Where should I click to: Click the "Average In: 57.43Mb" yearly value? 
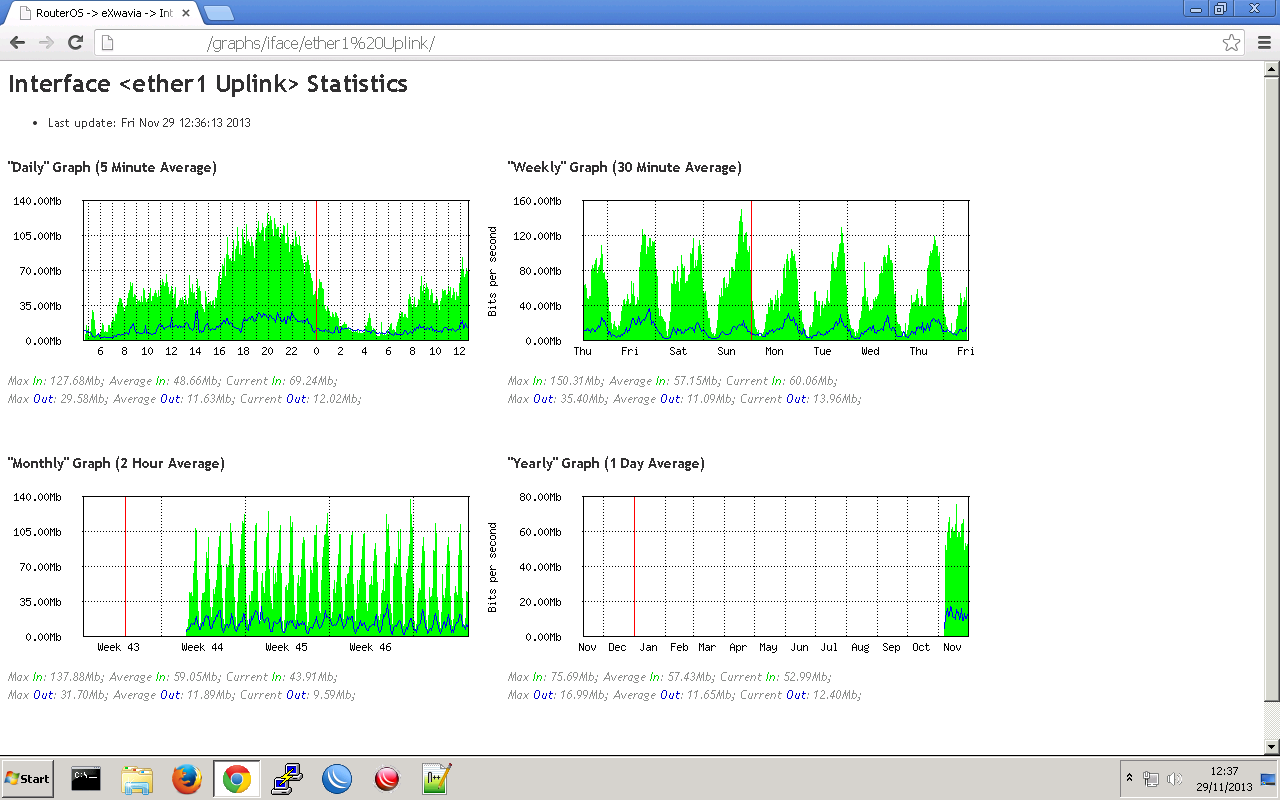pos(658,677)
